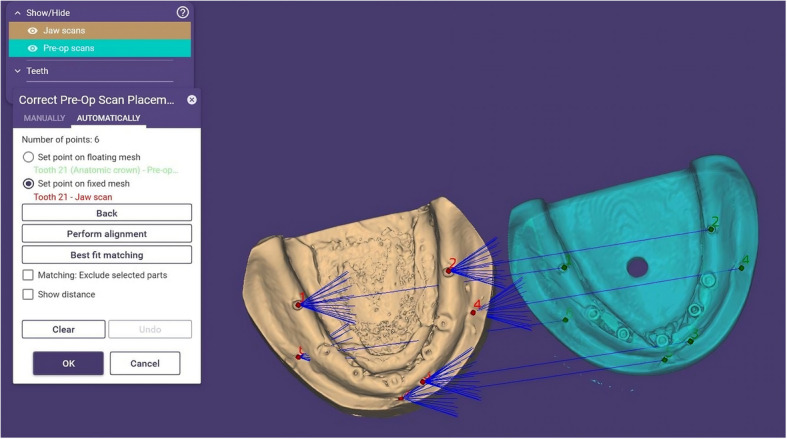787x439 pixels.
Task: Open the Show/Hide help question mark
Action: coord(183,13)
